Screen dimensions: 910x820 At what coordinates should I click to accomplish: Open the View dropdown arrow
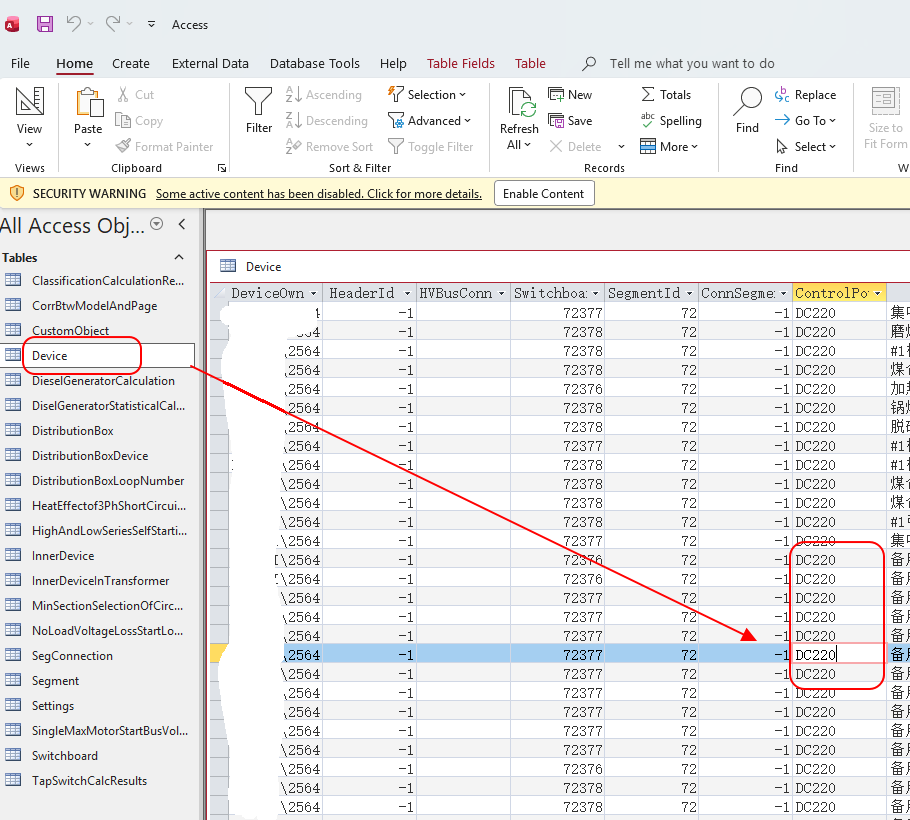pyautogui.click(x=30, y=145)
